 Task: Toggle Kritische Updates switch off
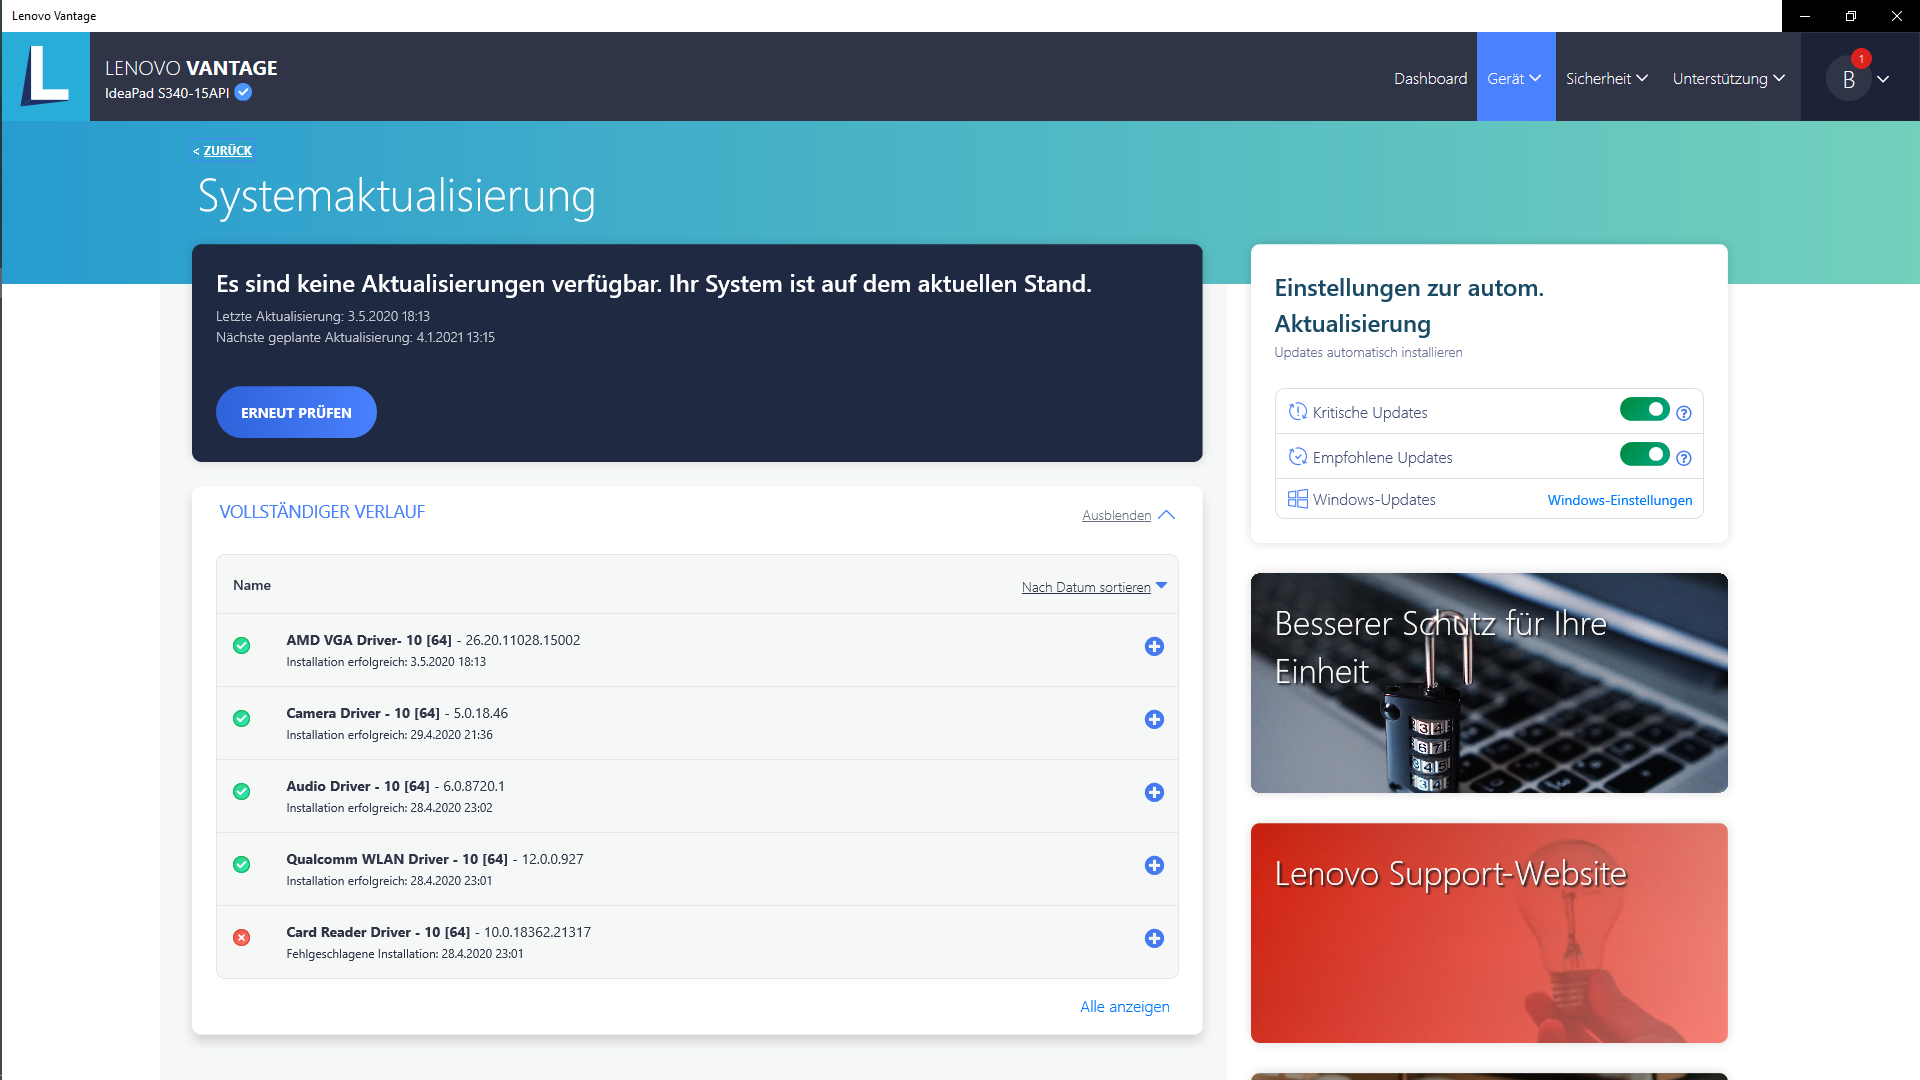pos(1644,410)
